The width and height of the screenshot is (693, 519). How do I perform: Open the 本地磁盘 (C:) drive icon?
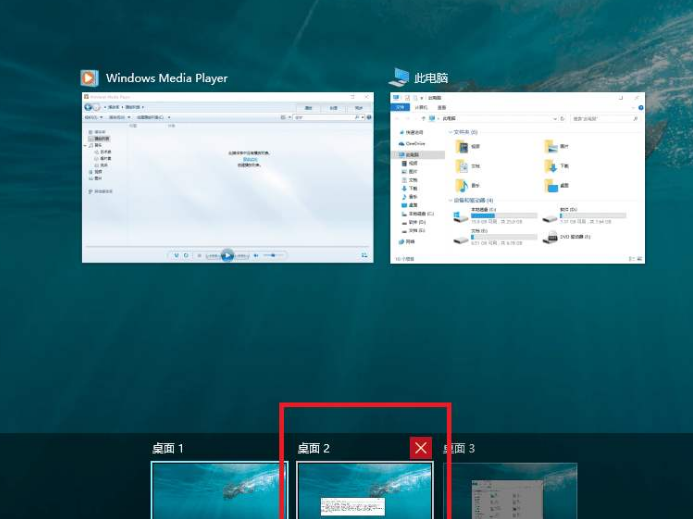460,216
